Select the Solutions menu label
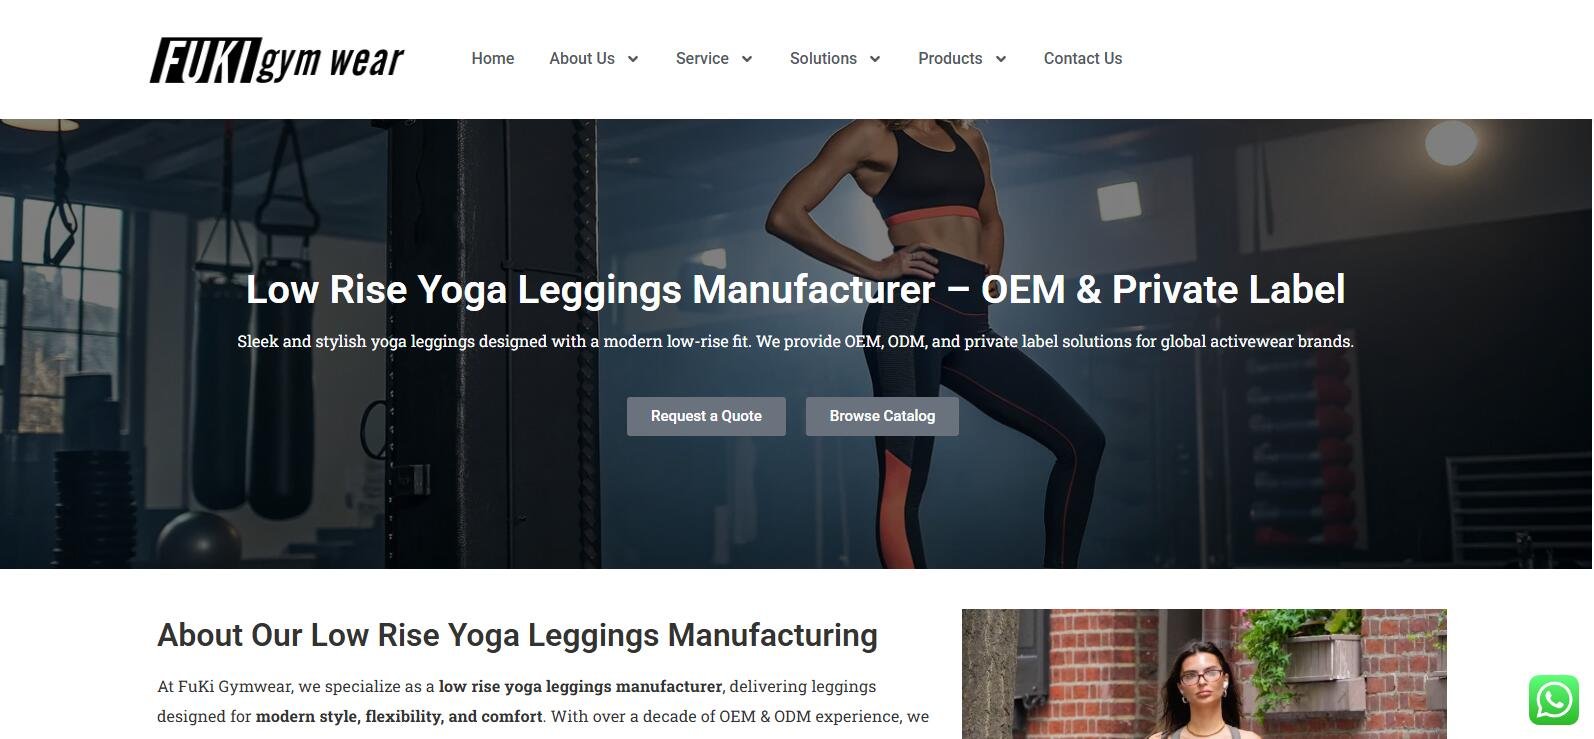 tap(823, 59)
